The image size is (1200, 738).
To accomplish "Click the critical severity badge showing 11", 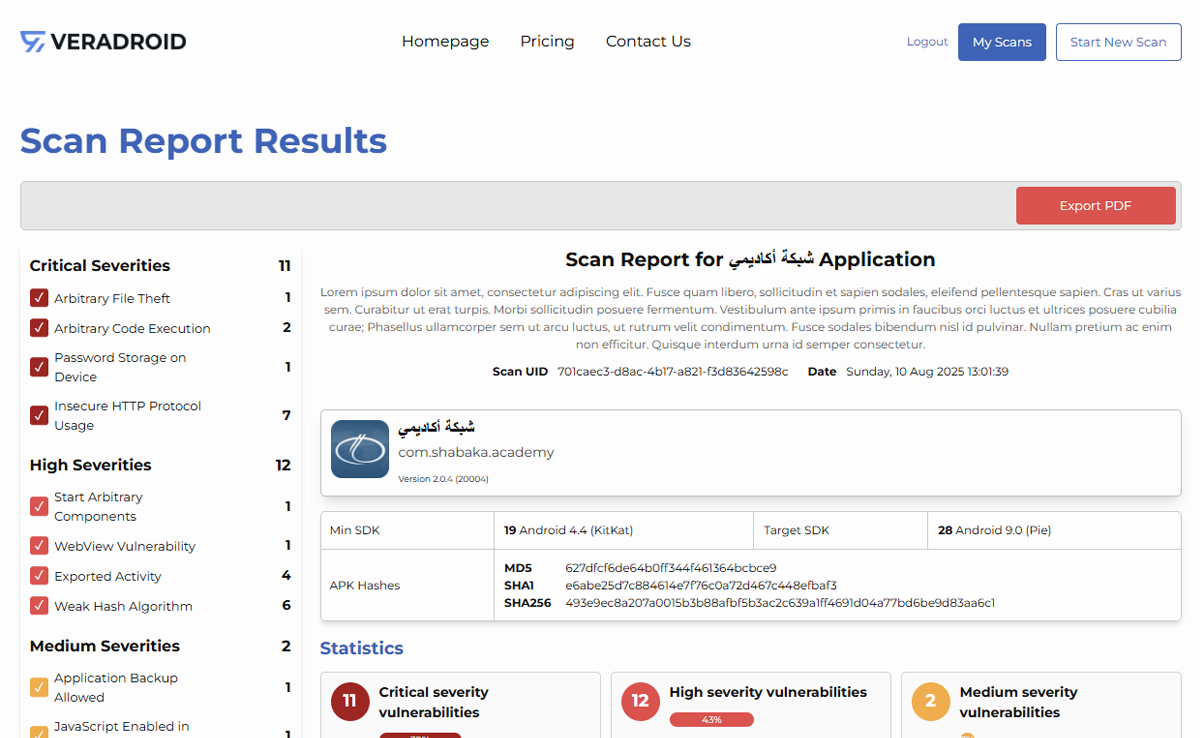I will point(349,701).
